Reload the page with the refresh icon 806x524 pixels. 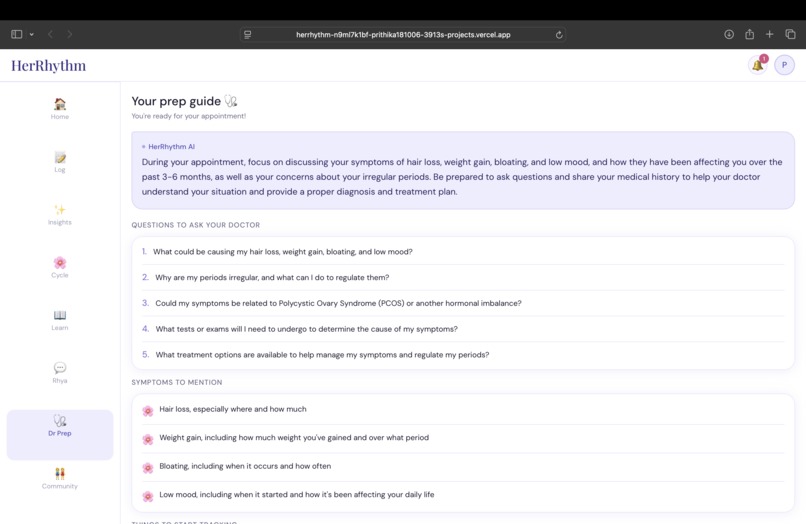tap(559, 34)
